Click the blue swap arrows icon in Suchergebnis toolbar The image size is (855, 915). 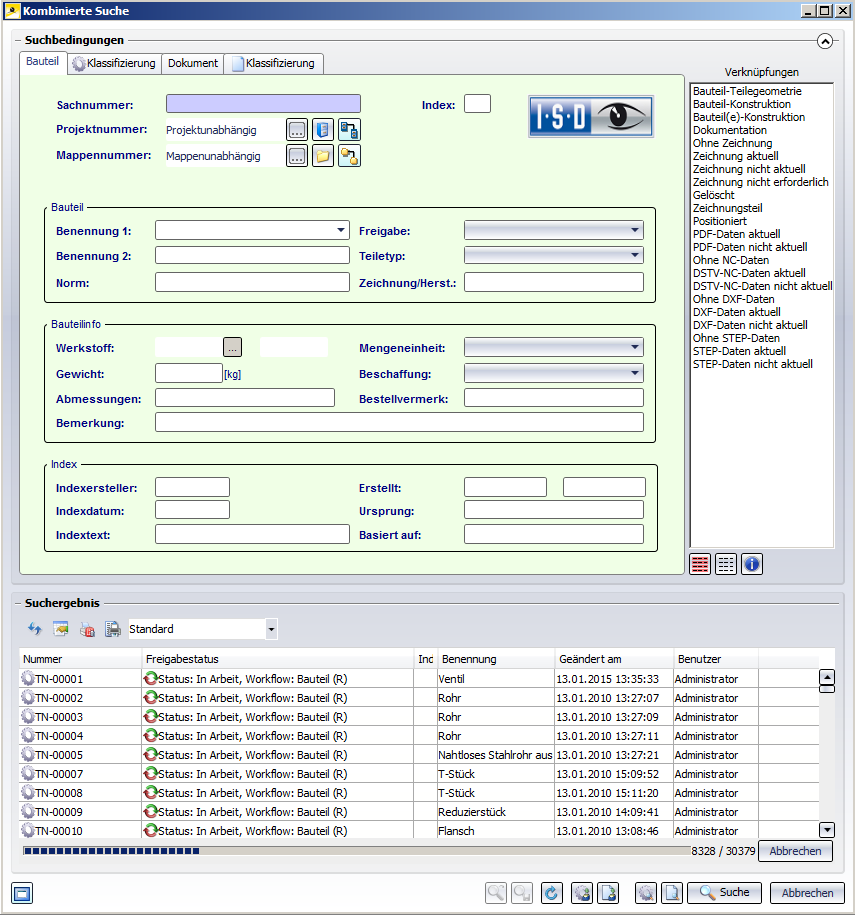coord(35,629)
